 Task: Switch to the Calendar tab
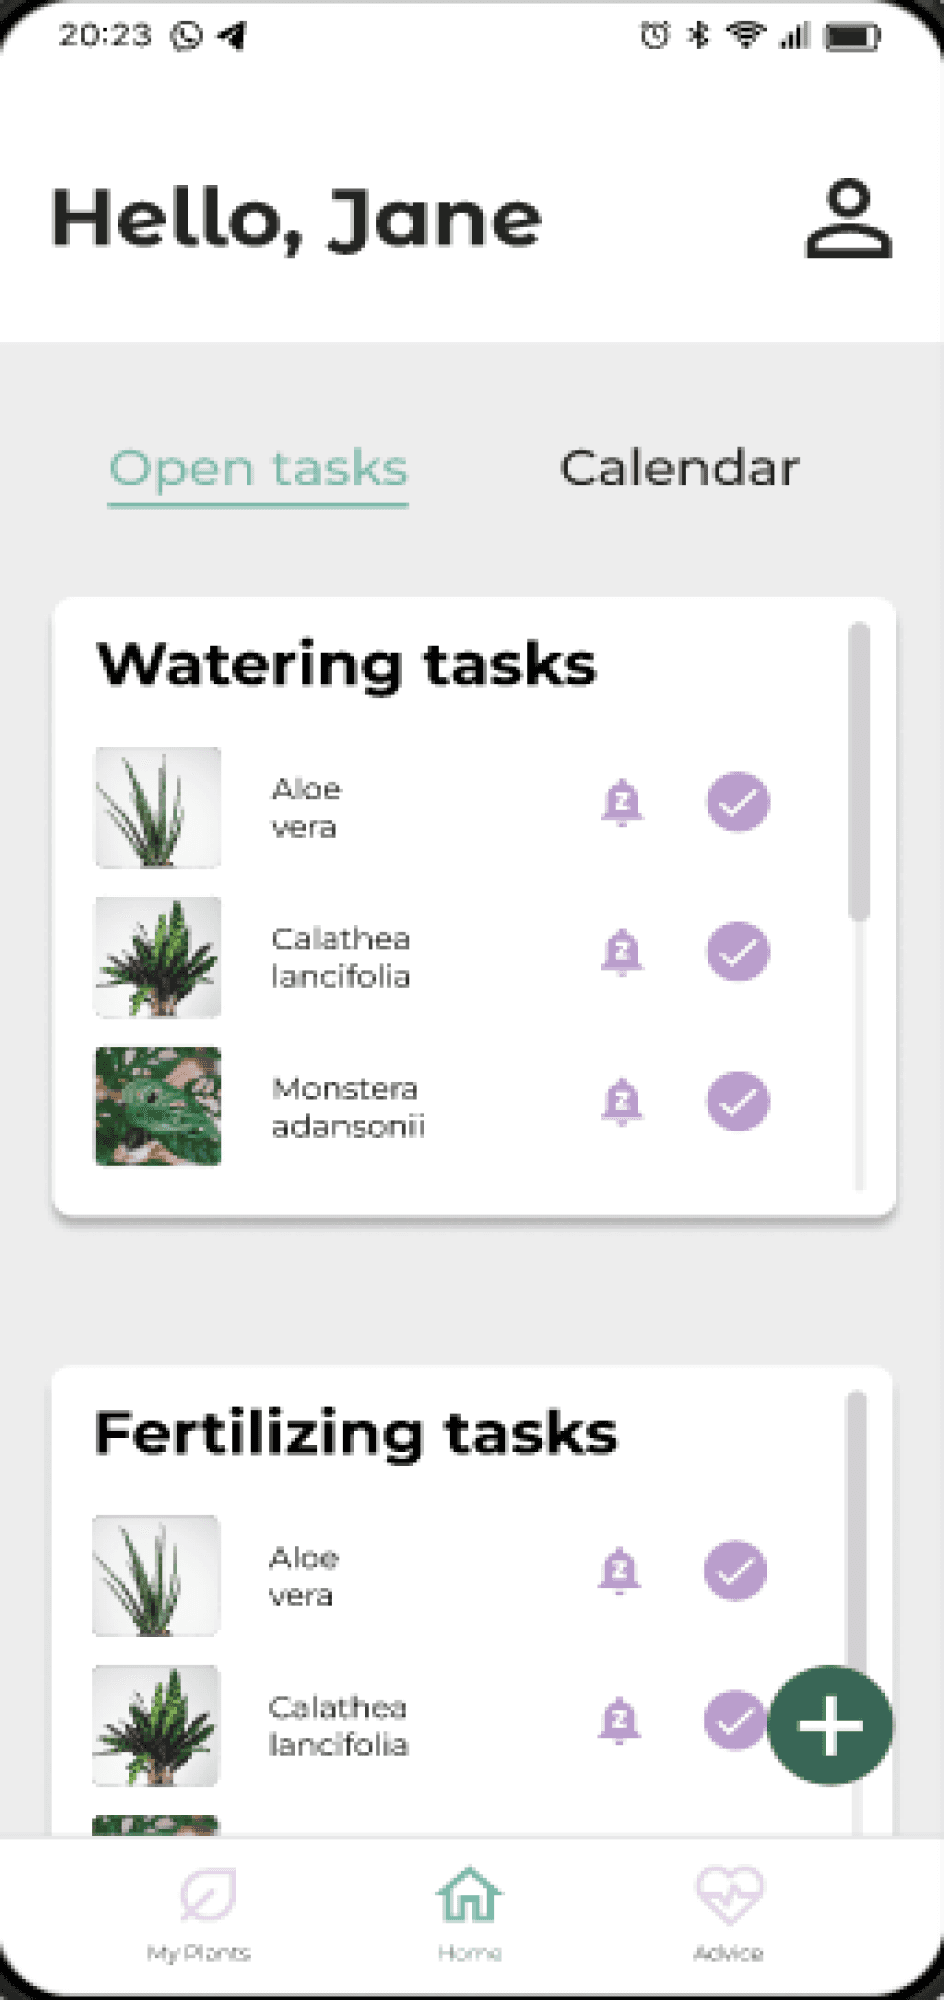(679, 468)
